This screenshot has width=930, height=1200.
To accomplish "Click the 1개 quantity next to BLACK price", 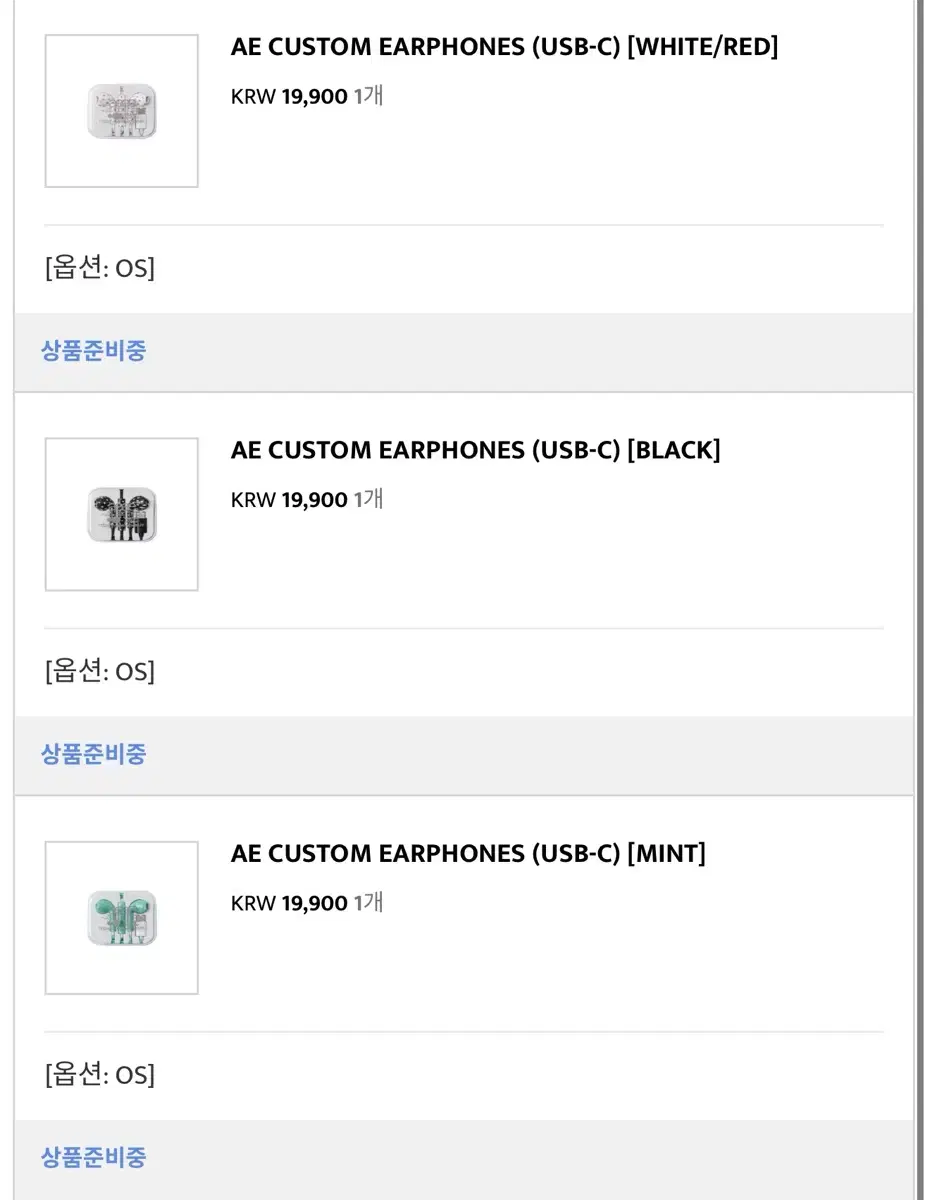I will pos(366,499).
